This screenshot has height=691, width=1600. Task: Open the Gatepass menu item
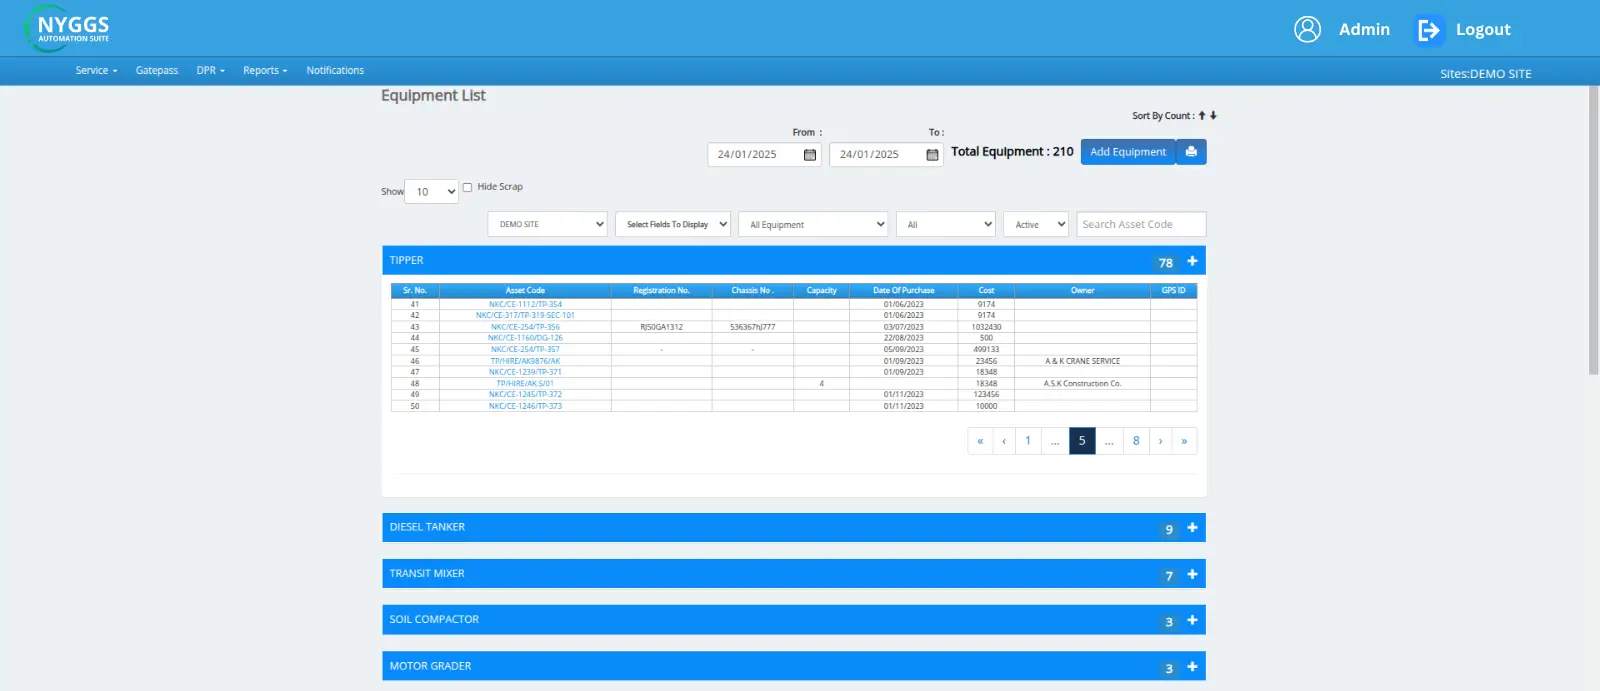click(157, 70)
